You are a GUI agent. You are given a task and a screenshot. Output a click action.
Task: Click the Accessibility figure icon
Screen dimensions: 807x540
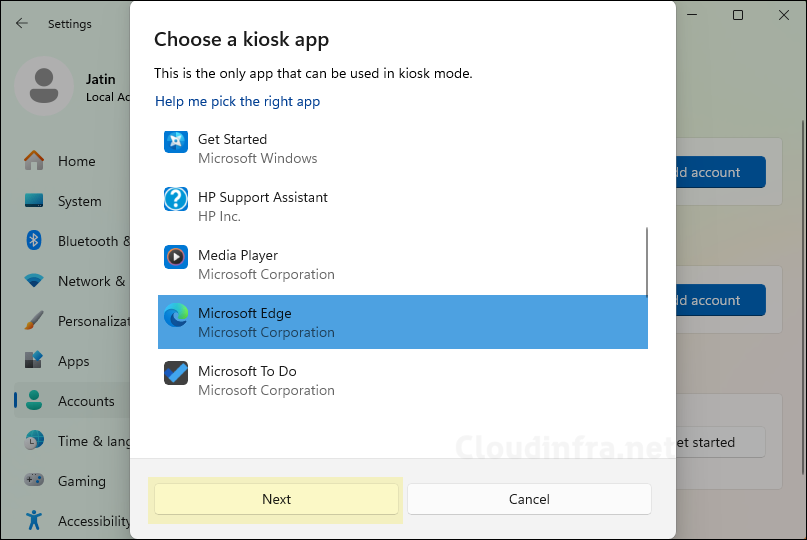pyautogui.click(x=34, y=520)
